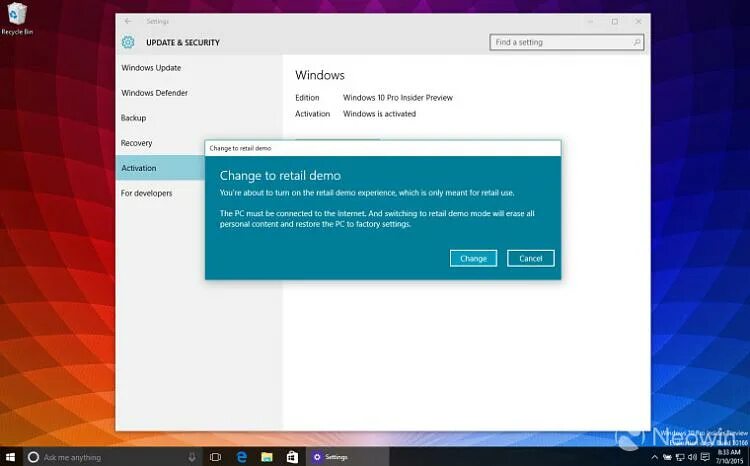The height and width of the screenshot is (466, 750).
Task: Open the Recycle Bin desktop icon
Action: [17, 18]
